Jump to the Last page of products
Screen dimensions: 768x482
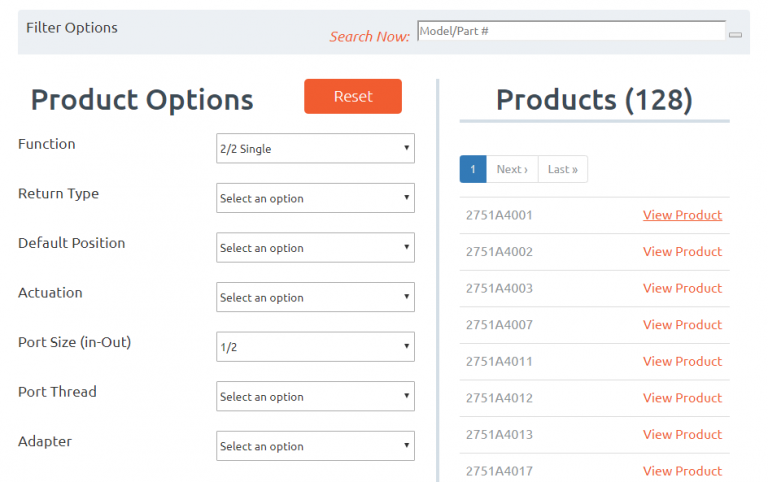[563, 169]
